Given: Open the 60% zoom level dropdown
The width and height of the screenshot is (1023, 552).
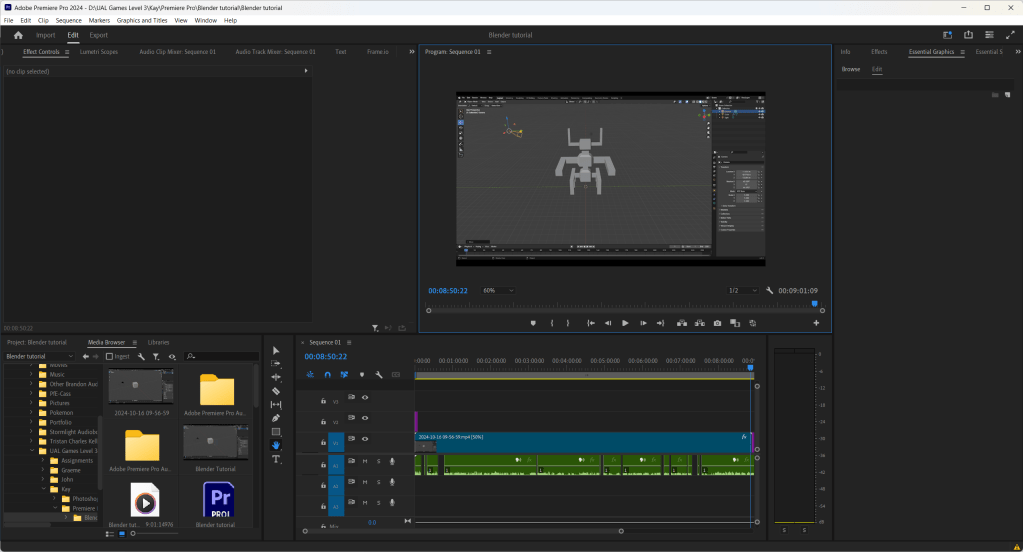Looking at the screenshot, I should point(499,290).
